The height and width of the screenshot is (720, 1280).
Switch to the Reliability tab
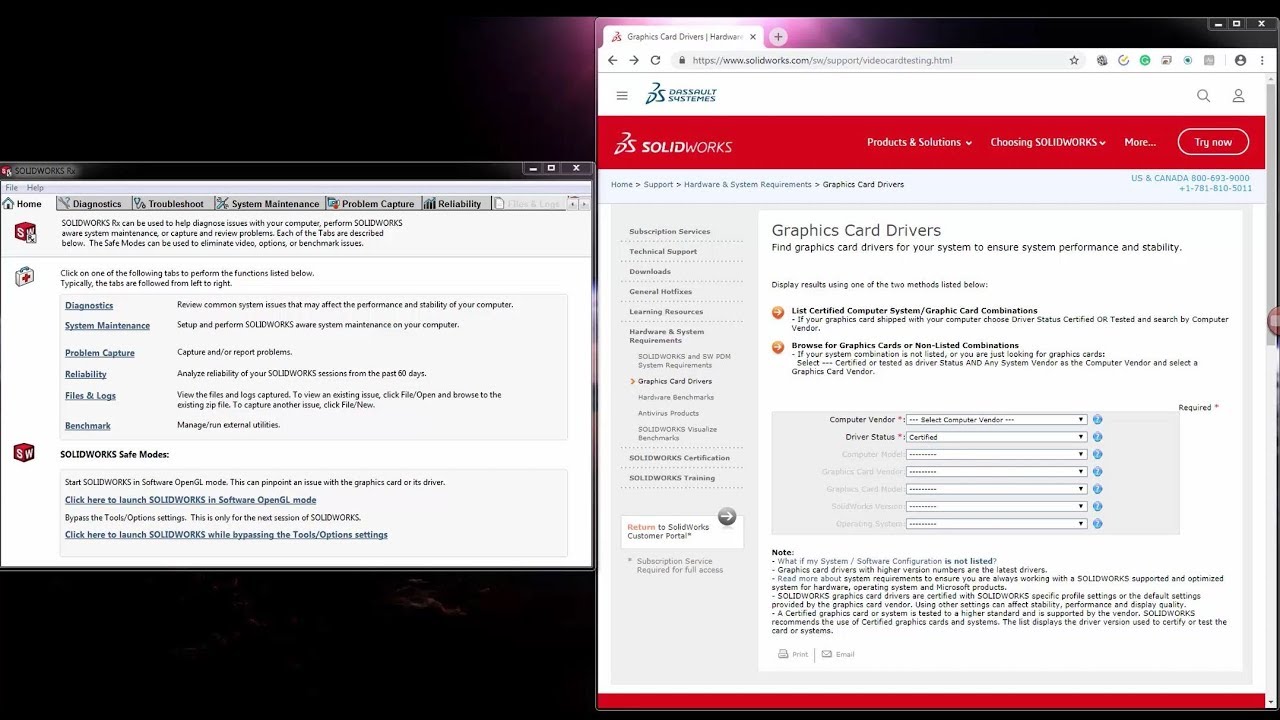452,203
